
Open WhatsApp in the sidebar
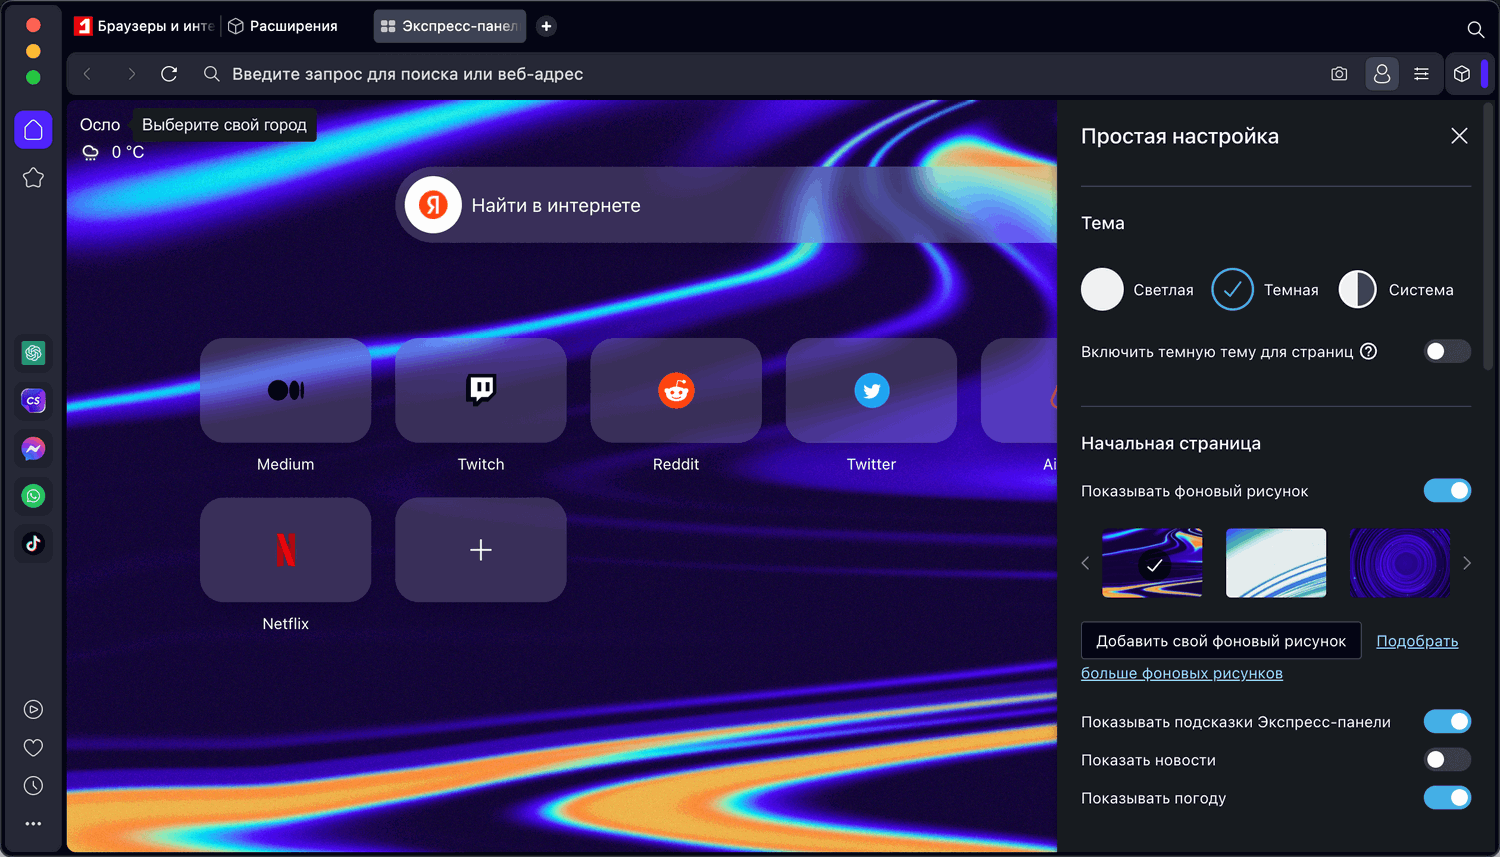click(x=33, y=496)
